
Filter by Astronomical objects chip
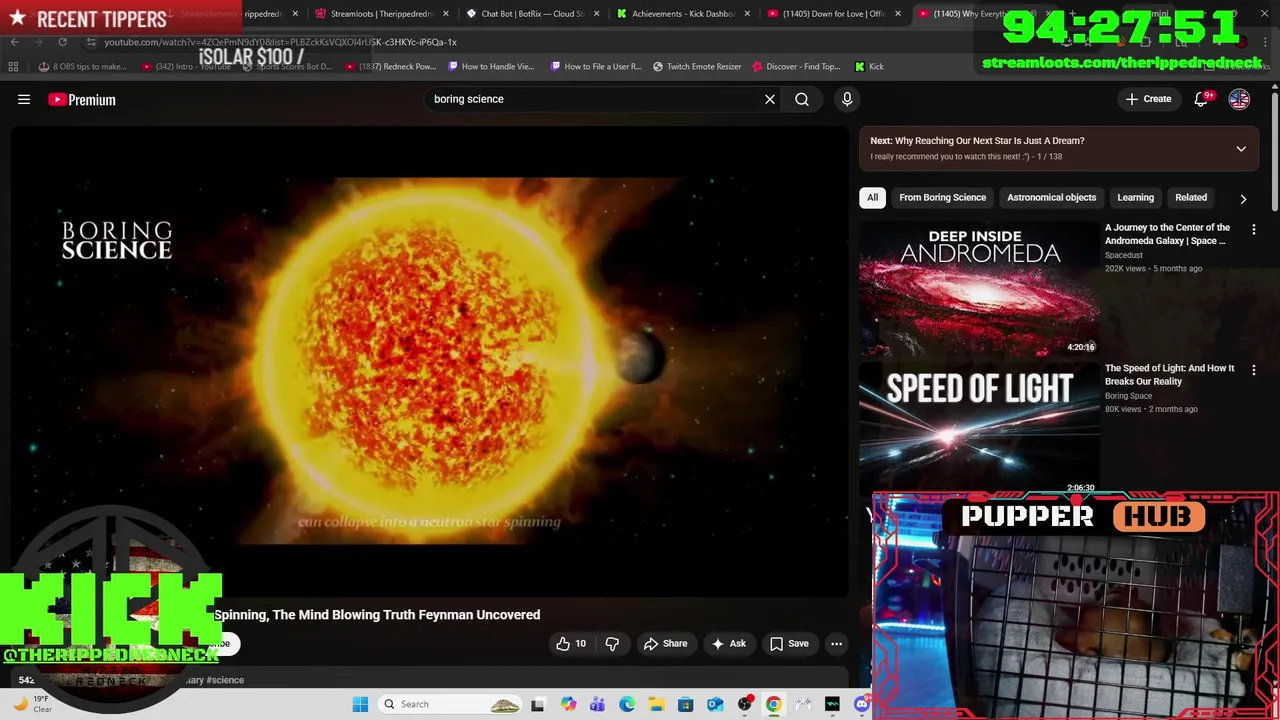1051,197
